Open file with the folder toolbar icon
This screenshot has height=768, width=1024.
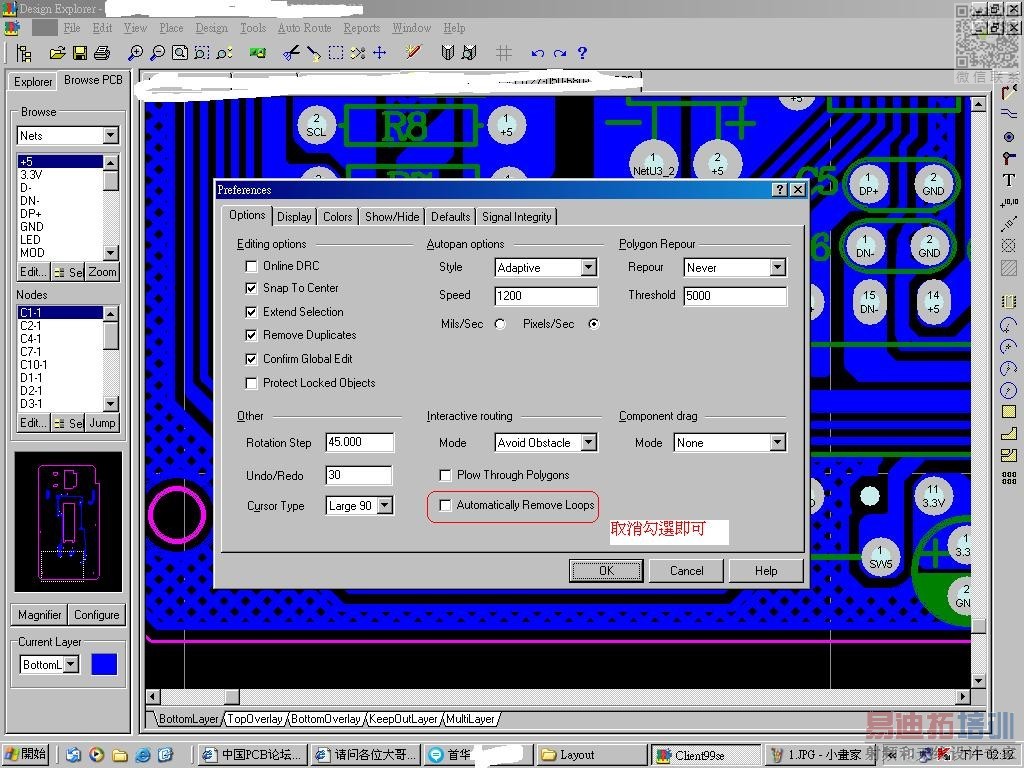click(57, 53)
